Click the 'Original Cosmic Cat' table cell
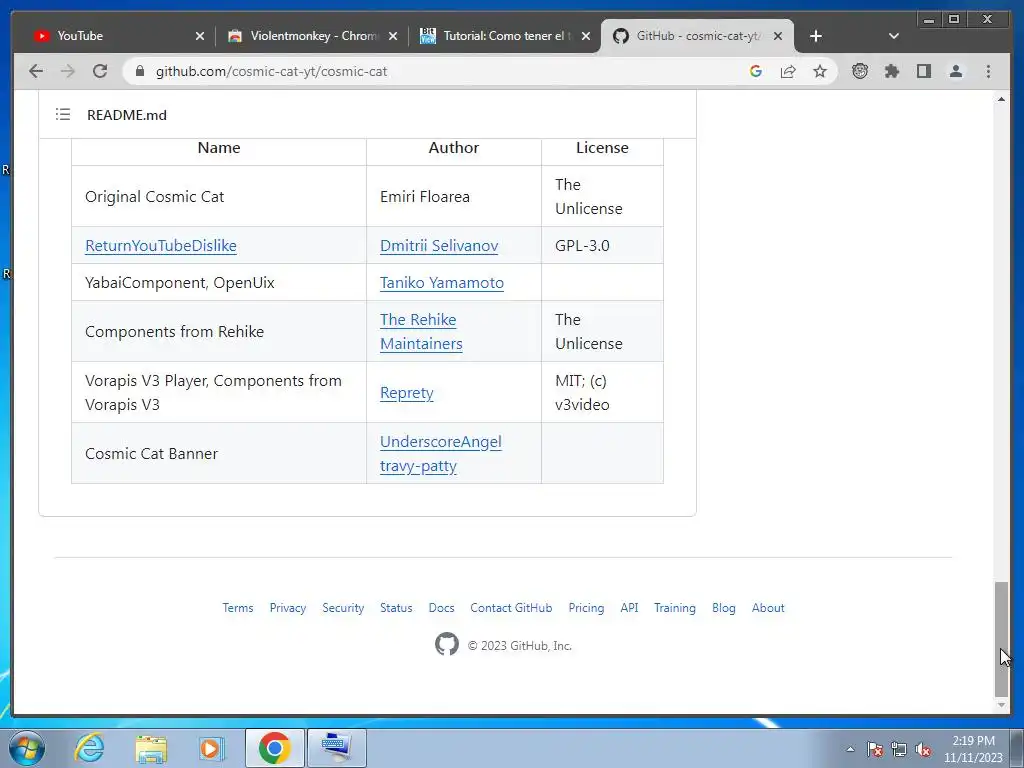The image size is (1024, 768). pos(219,197)
